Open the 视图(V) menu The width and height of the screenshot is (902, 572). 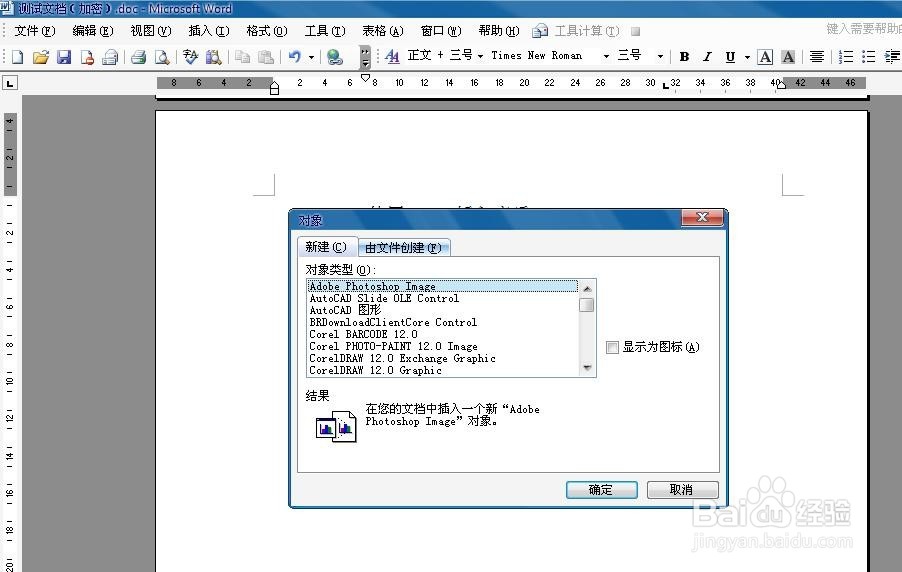[x=151, y=31]
